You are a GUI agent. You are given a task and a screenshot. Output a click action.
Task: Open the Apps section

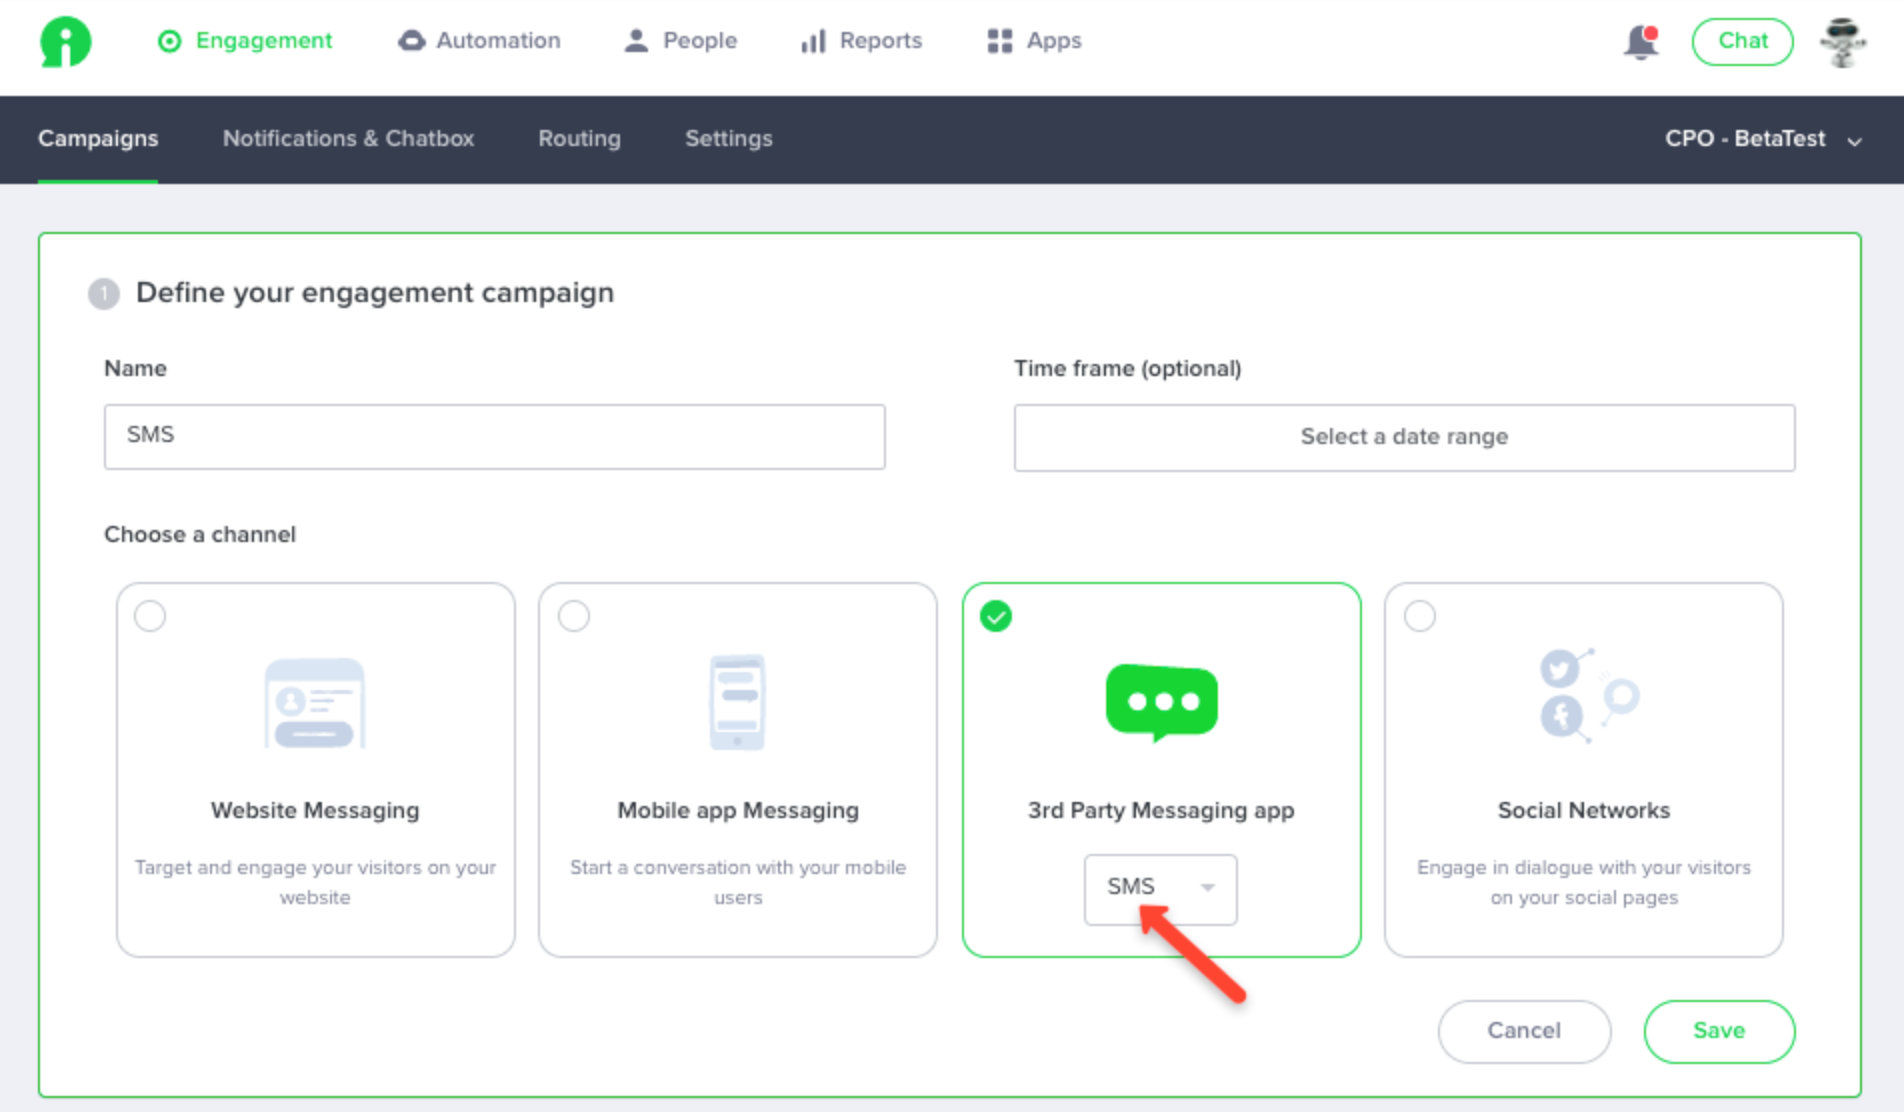[x=1035, y=41]
